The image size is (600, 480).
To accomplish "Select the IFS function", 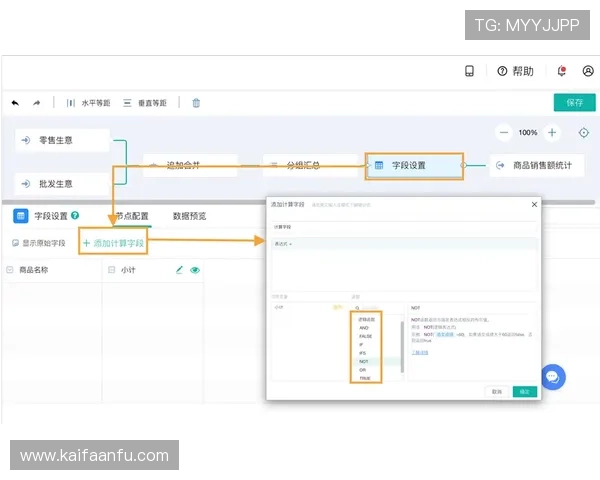I will point(362,353).
